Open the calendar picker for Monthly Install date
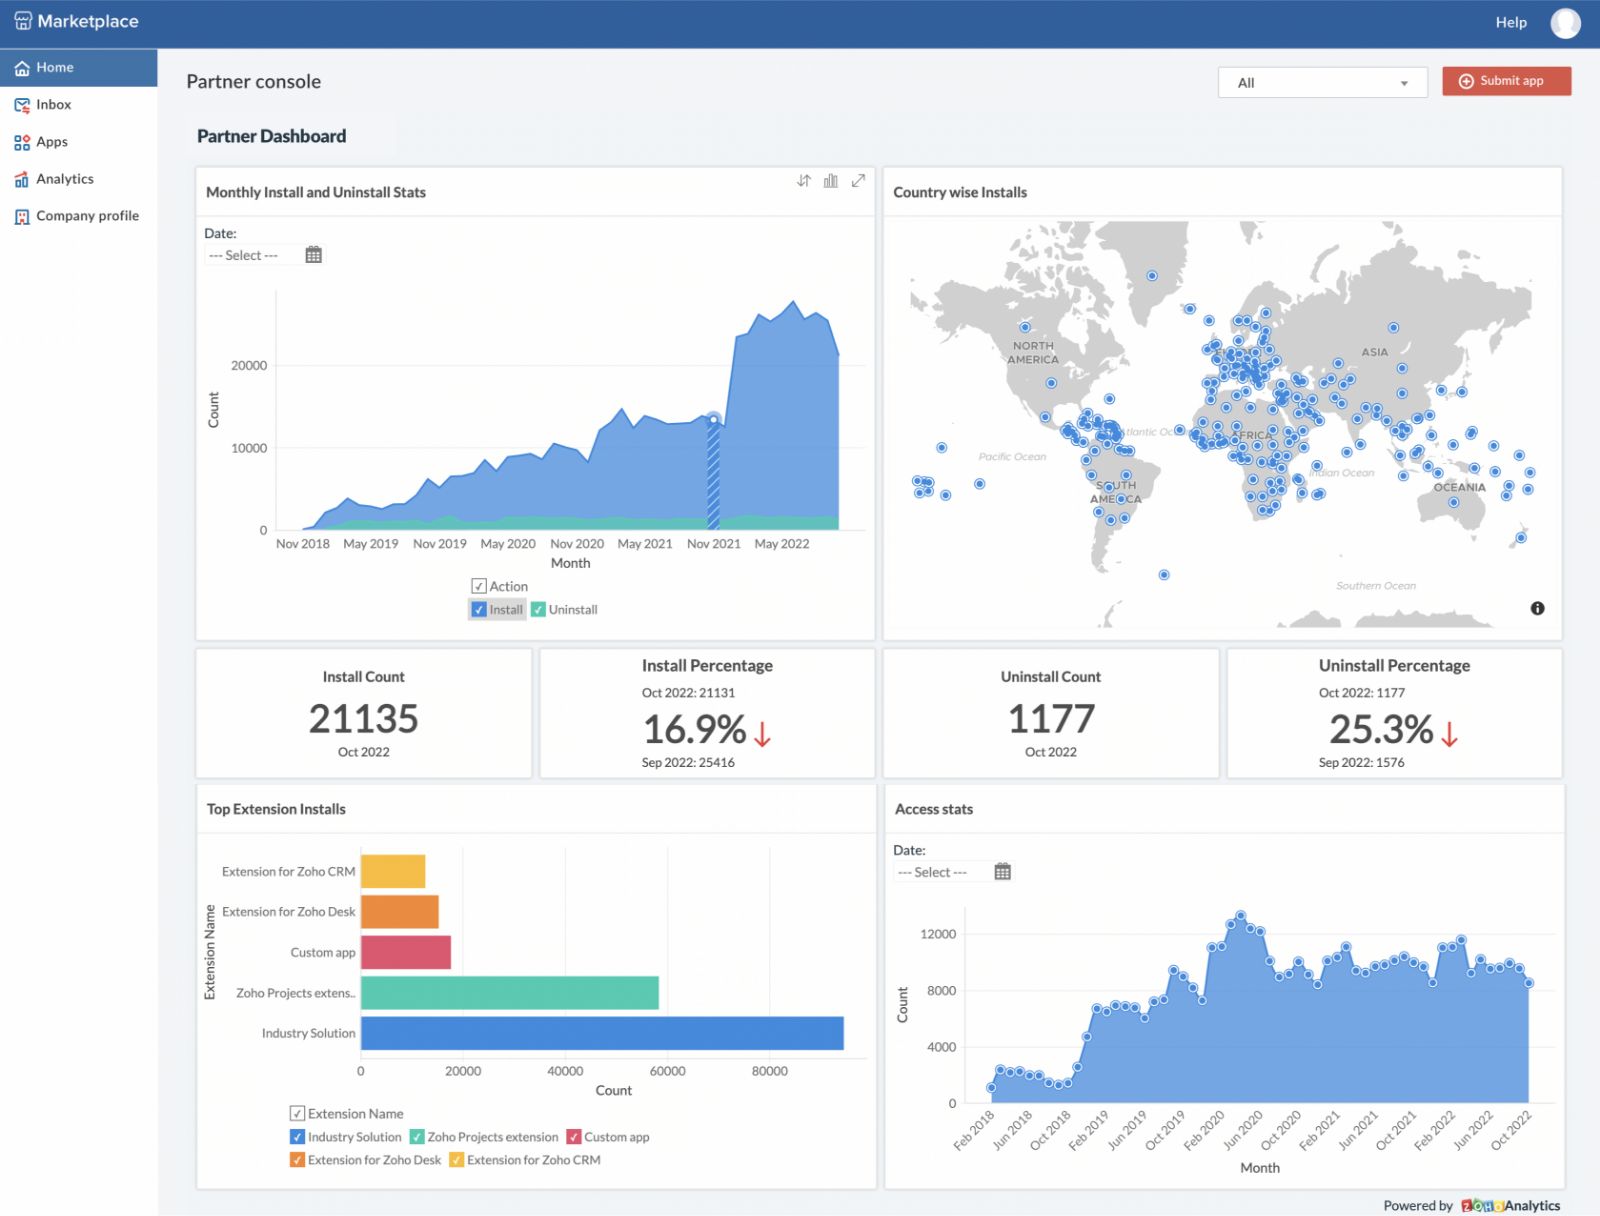 313,255
